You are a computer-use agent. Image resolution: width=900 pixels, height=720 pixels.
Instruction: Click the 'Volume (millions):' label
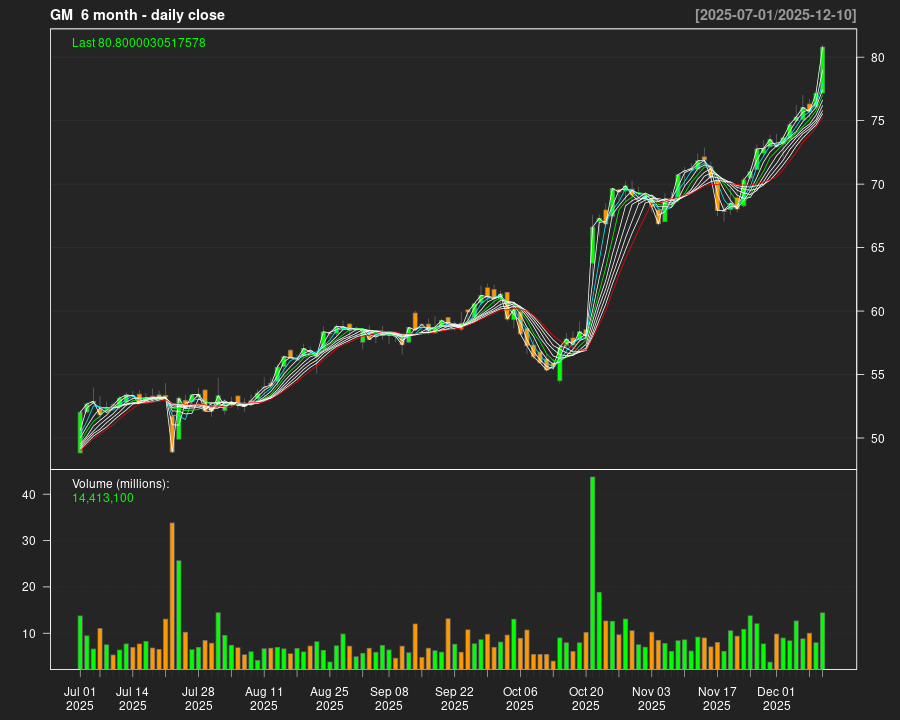[121, 483]
